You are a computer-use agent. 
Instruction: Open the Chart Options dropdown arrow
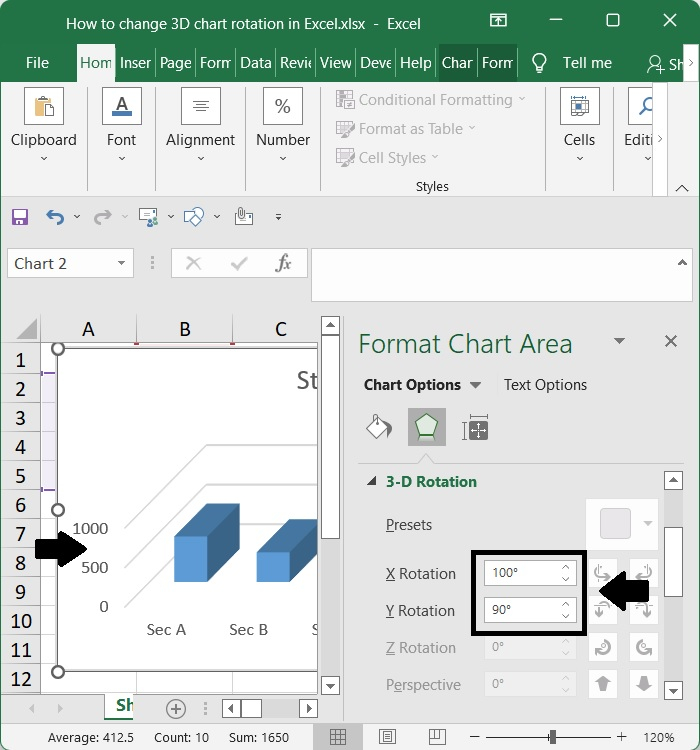point(475,385)
